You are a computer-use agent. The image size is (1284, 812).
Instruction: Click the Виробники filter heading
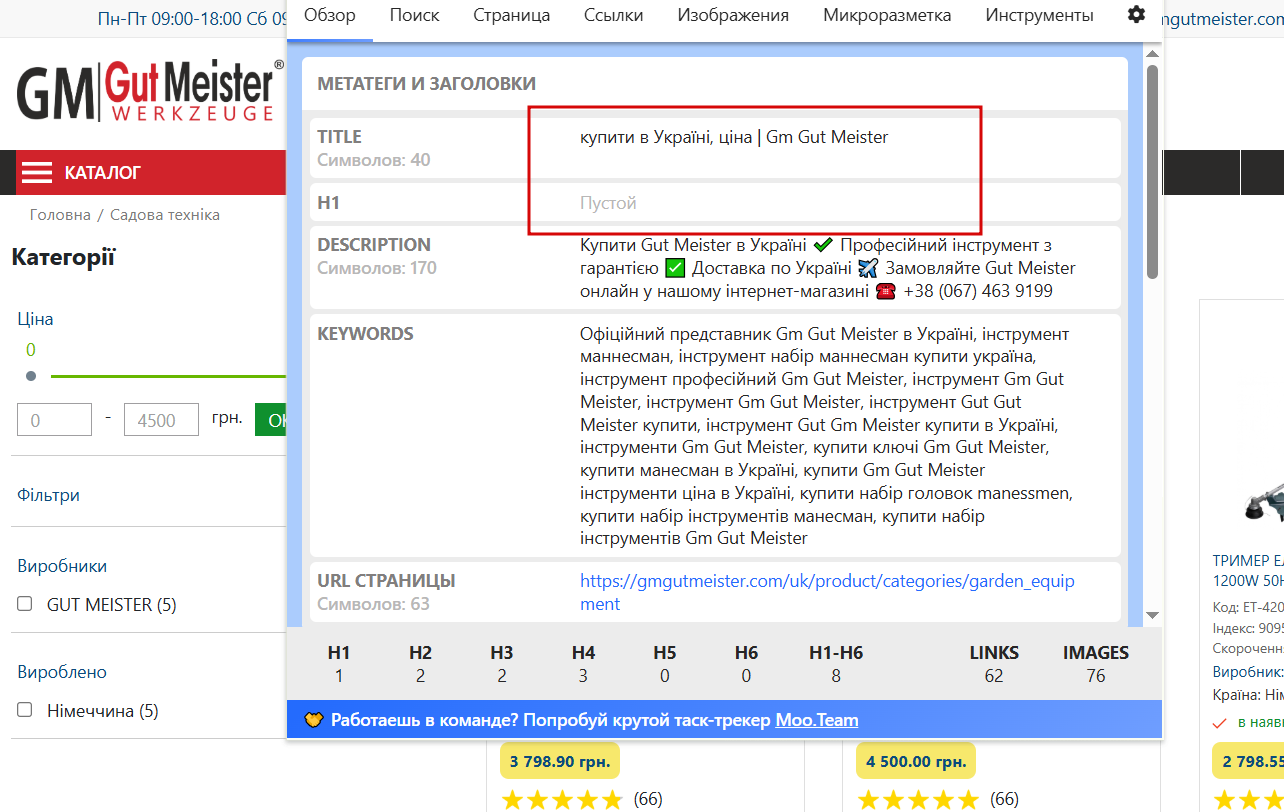[x=62, y=566]
